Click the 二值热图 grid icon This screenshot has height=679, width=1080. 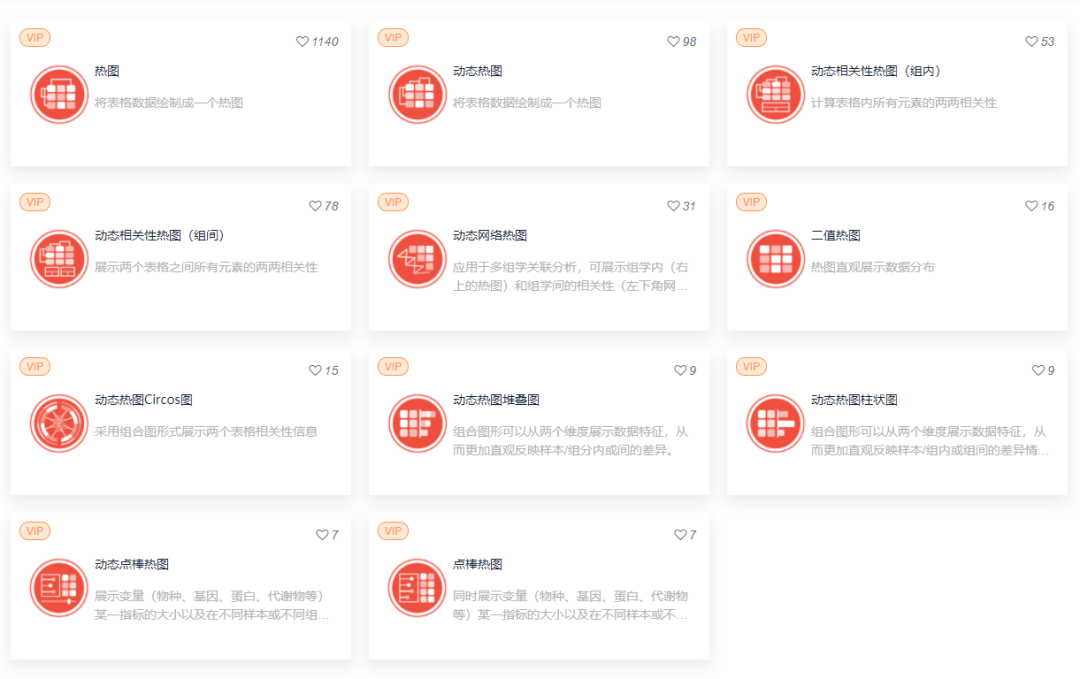[x=775, y=258]
